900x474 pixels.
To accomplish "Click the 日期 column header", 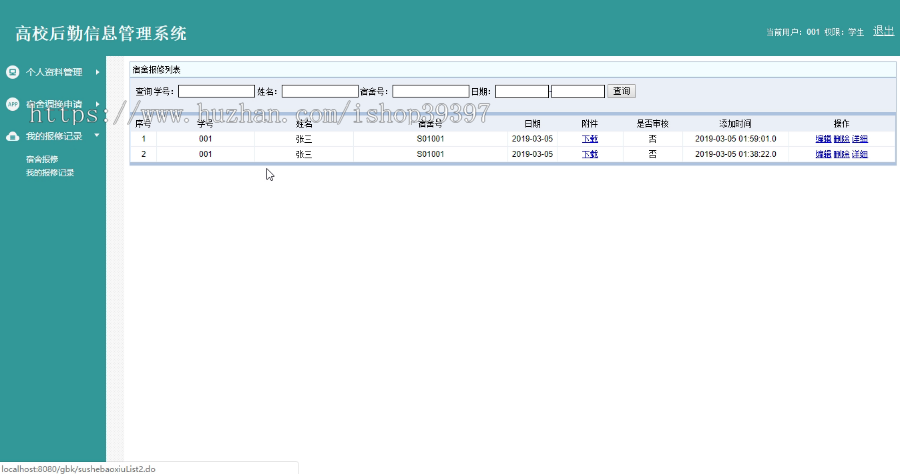I will point(532,123).
